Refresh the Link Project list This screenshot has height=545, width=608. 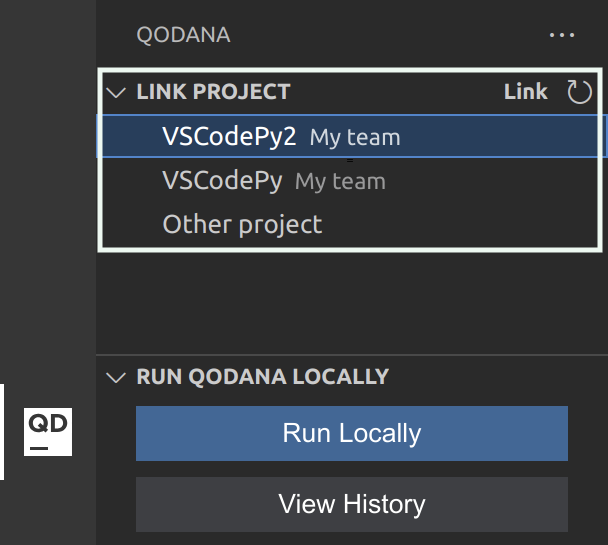coord(580,92)
